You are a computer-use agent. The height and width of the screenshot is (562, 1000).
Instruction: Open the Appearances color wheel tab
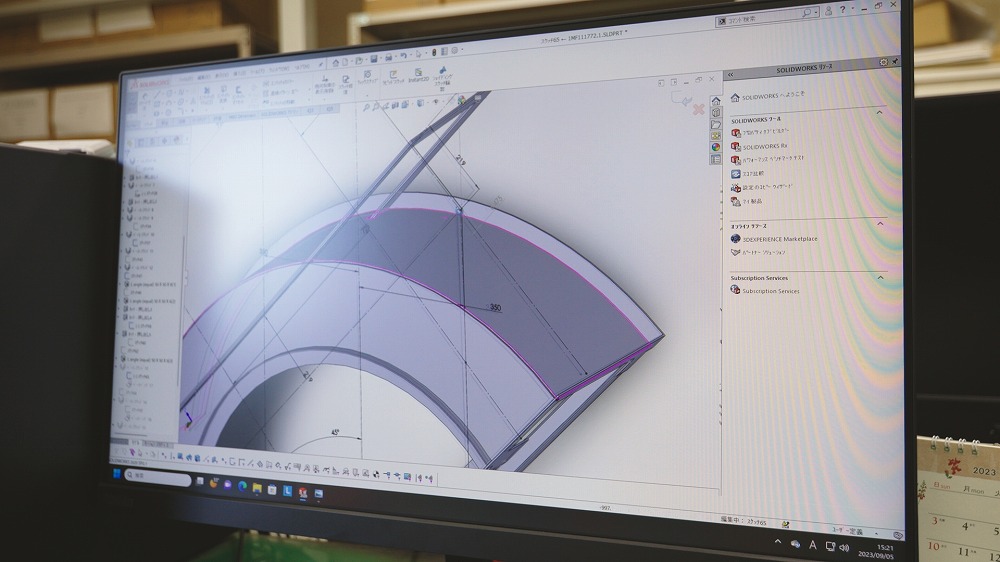tap(716, 147)
